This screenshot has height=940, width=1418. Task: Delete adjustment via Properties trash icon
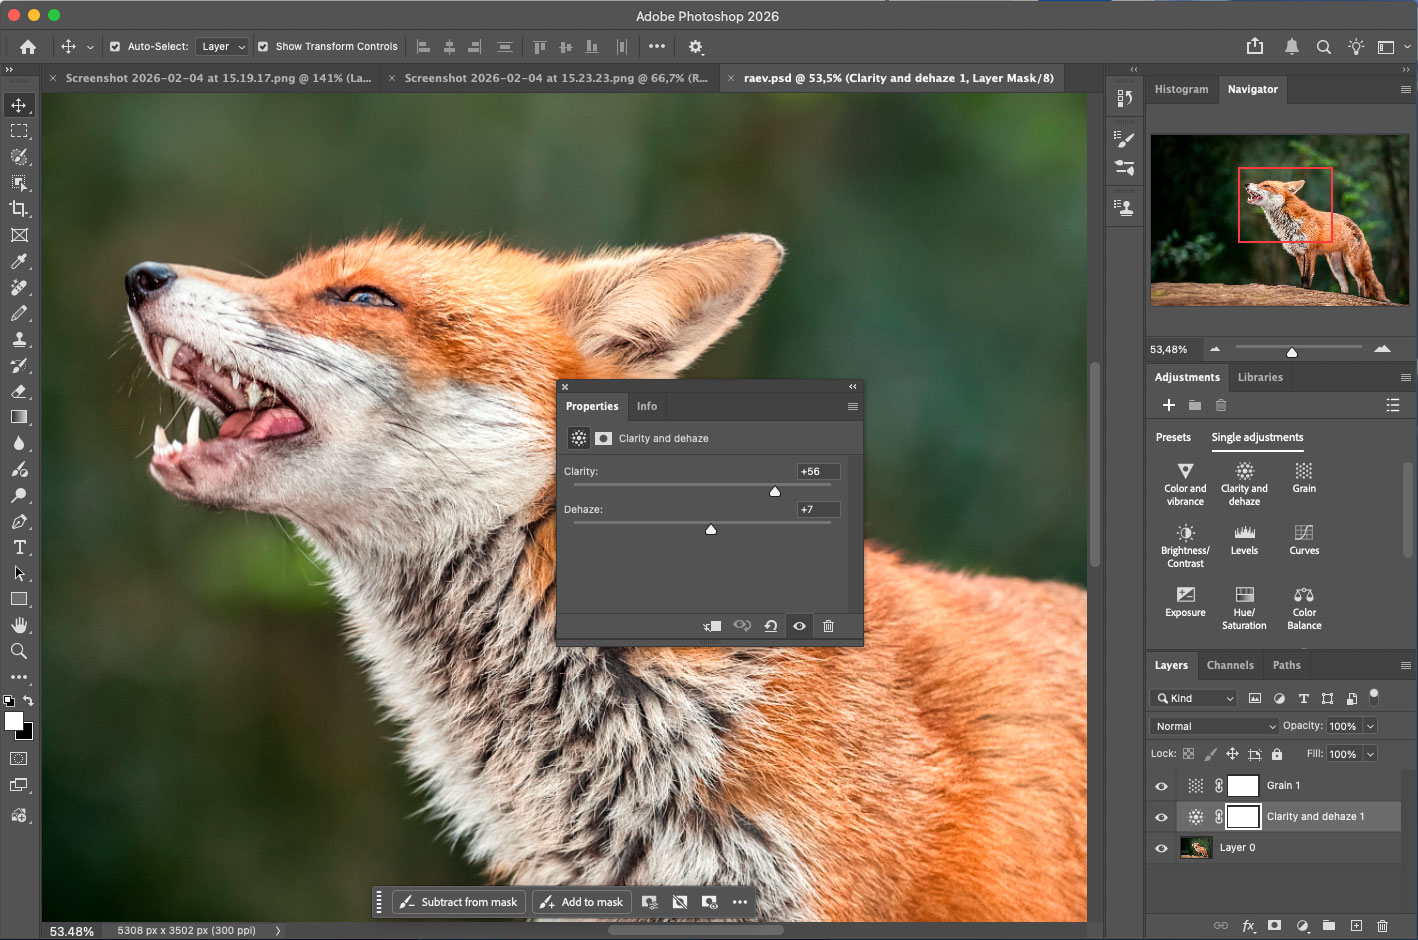(x=828, y=626)
